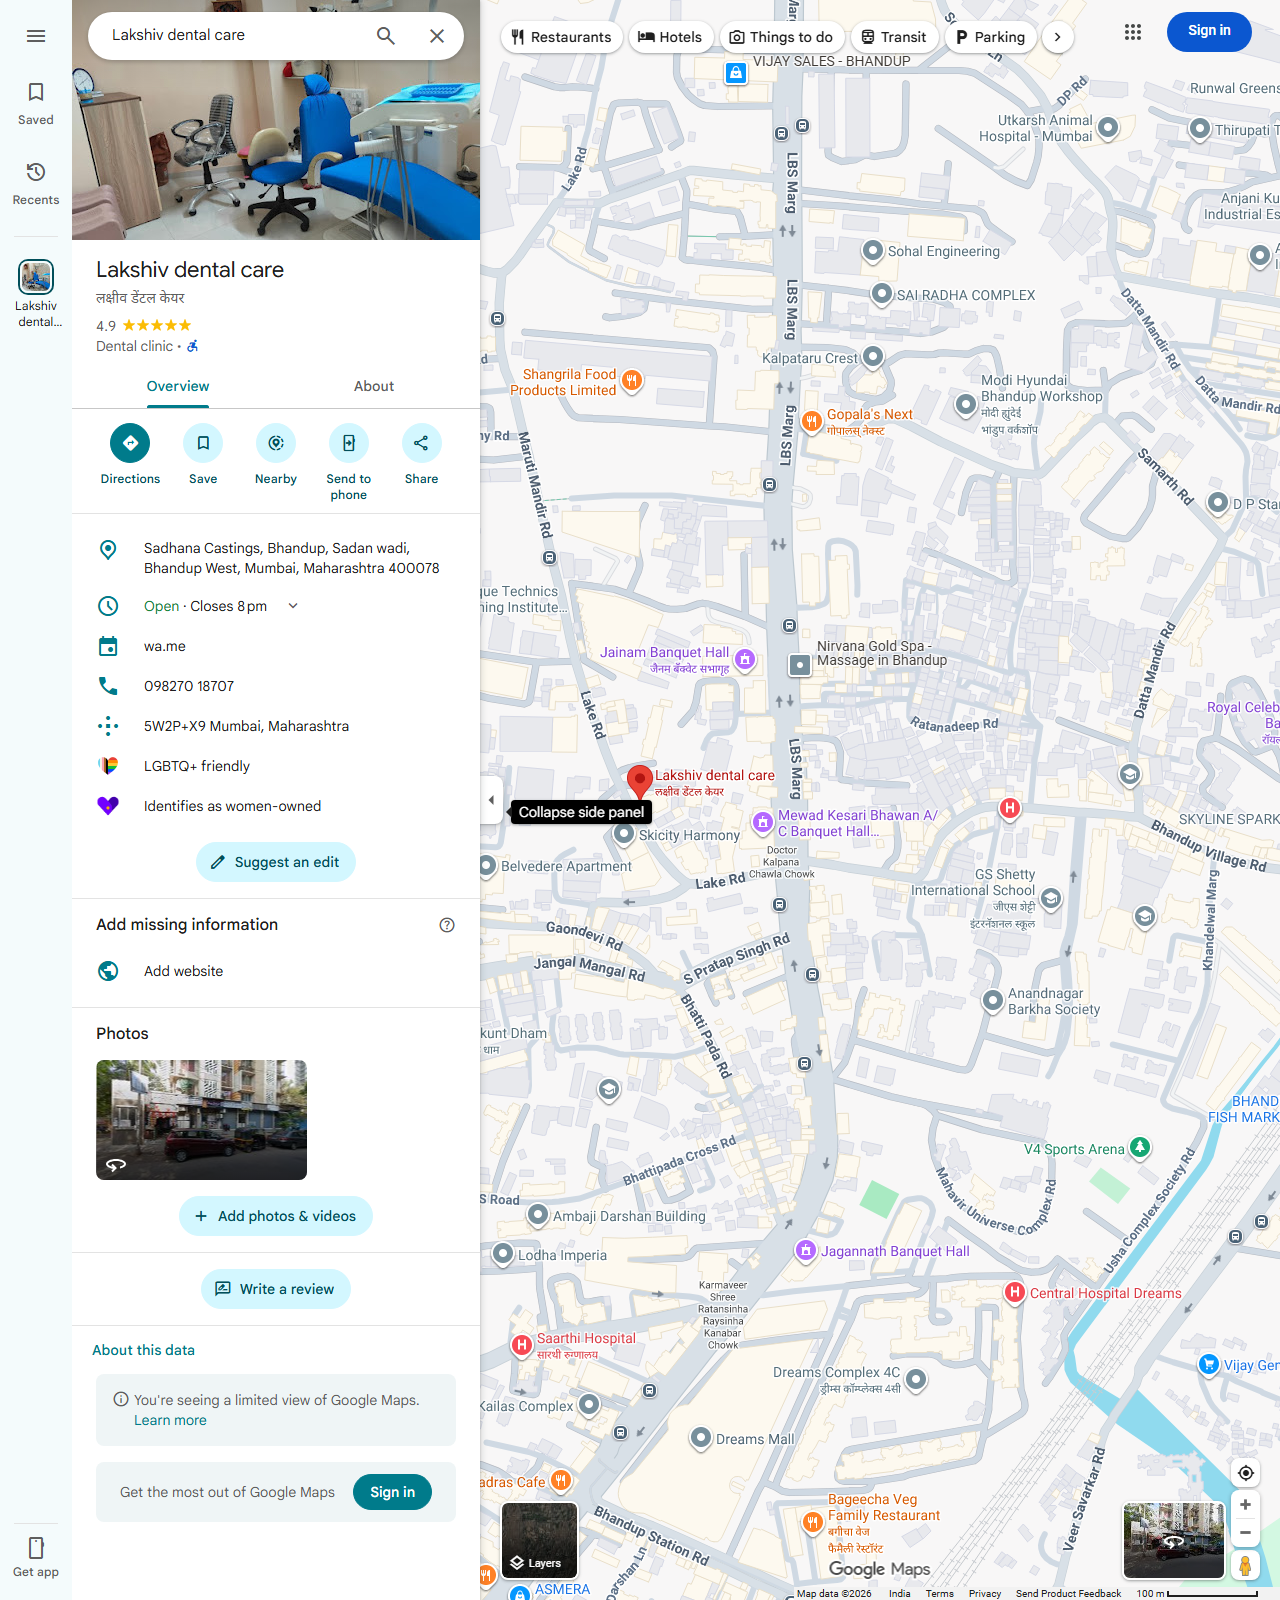Click Identifies as women-owned attribute

point(276,806)
